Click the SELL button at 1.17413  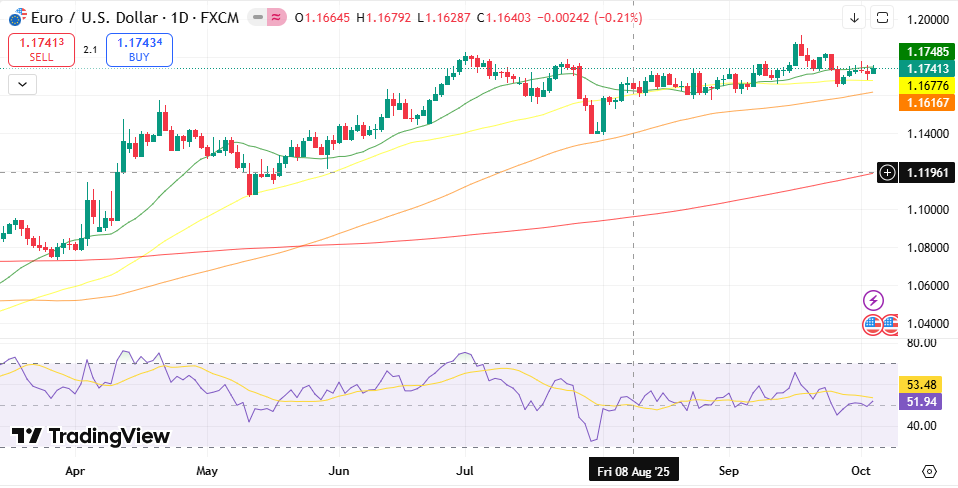[41, 50]
